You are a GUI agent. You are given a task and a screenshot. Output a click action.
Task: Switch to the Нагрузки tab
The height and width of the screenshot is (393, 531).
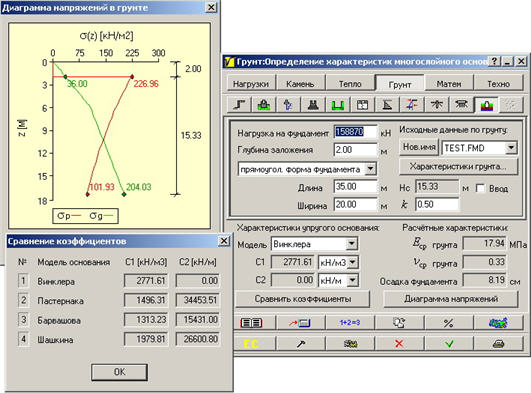(251, 84)
